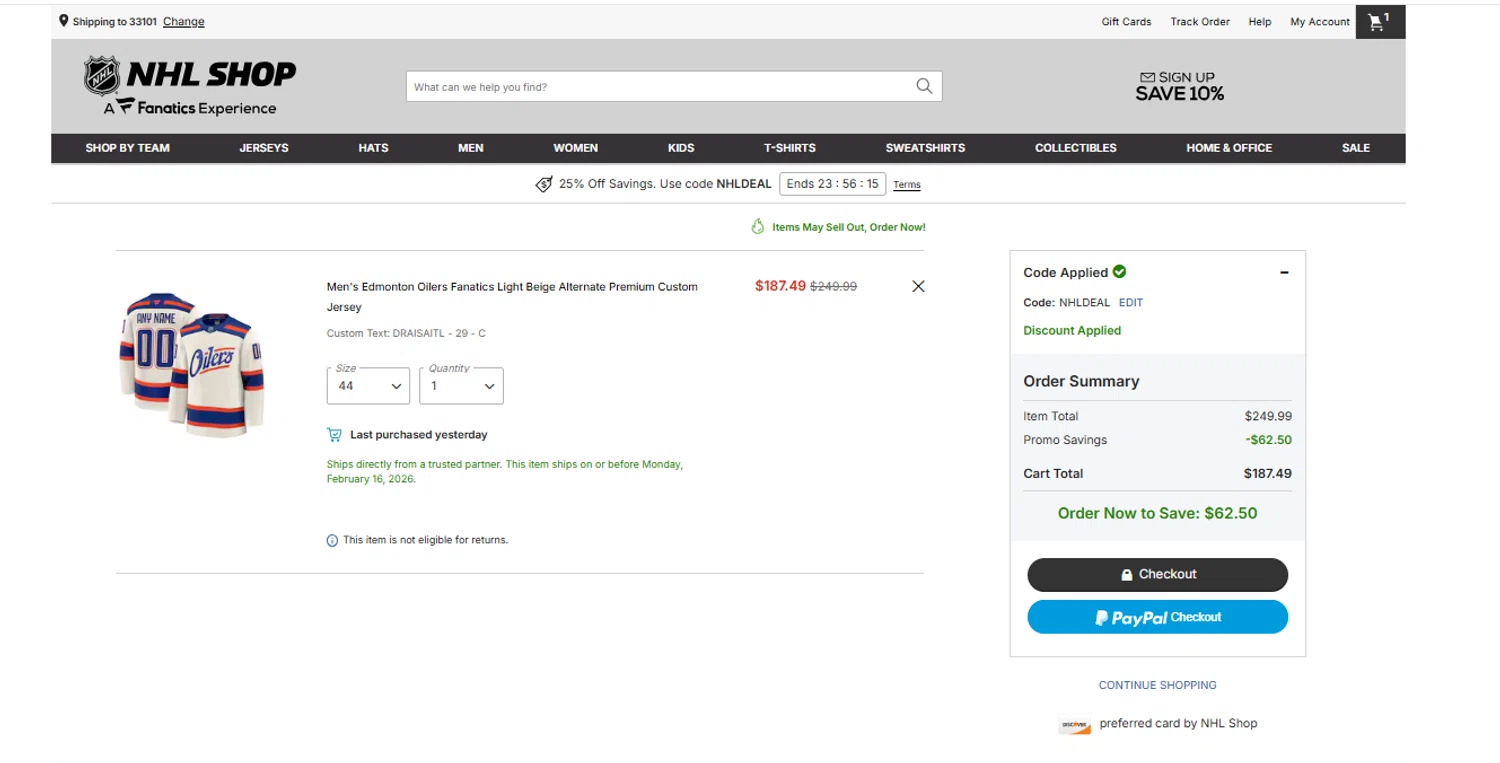Click Sign Up Save 10% banner
Image resolution: width=1500 pixels, height=763 pixels.
pos(1180,86)
